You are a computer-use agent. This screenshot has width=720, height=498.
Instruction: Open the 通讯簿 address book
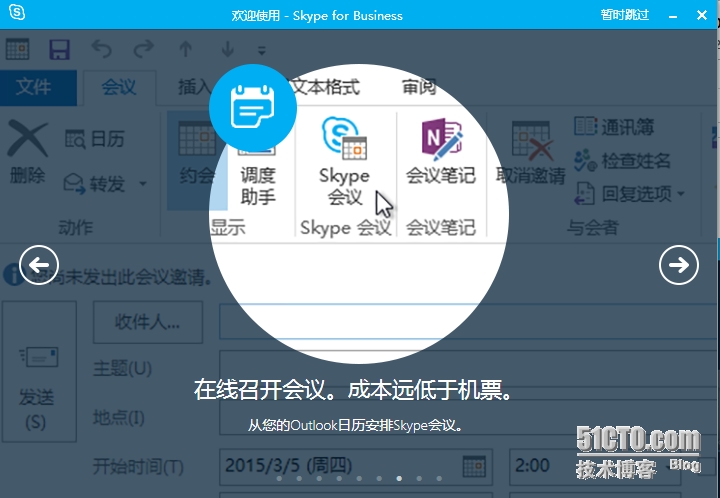click(x=614, y=127)
